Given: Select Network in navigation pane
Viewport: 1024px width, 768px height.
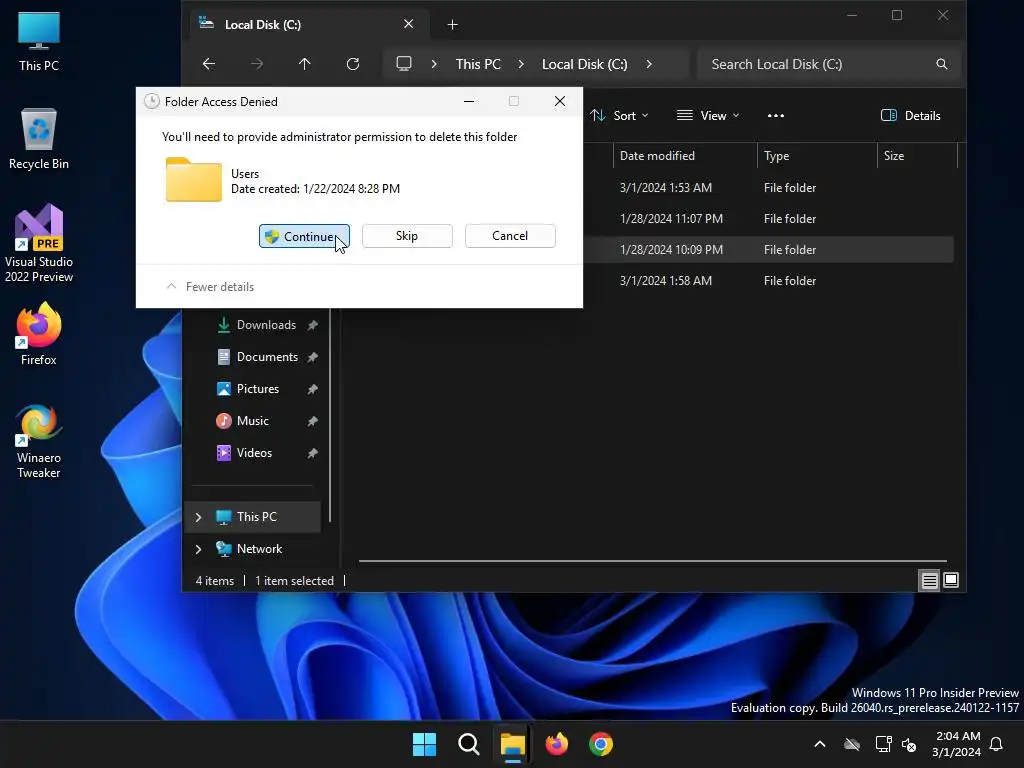Looking at the screenshot, I should pos(253,549).
